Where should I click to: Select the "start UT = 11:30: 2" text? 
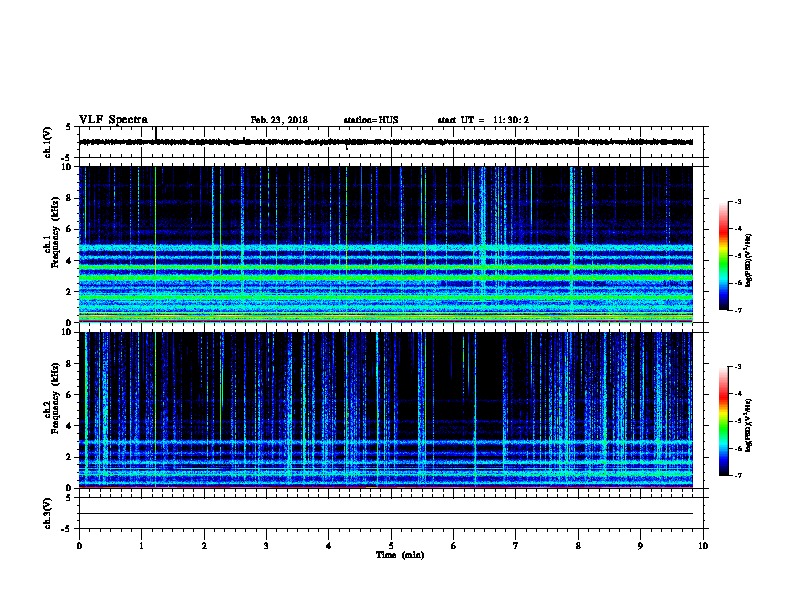(483, 120)
